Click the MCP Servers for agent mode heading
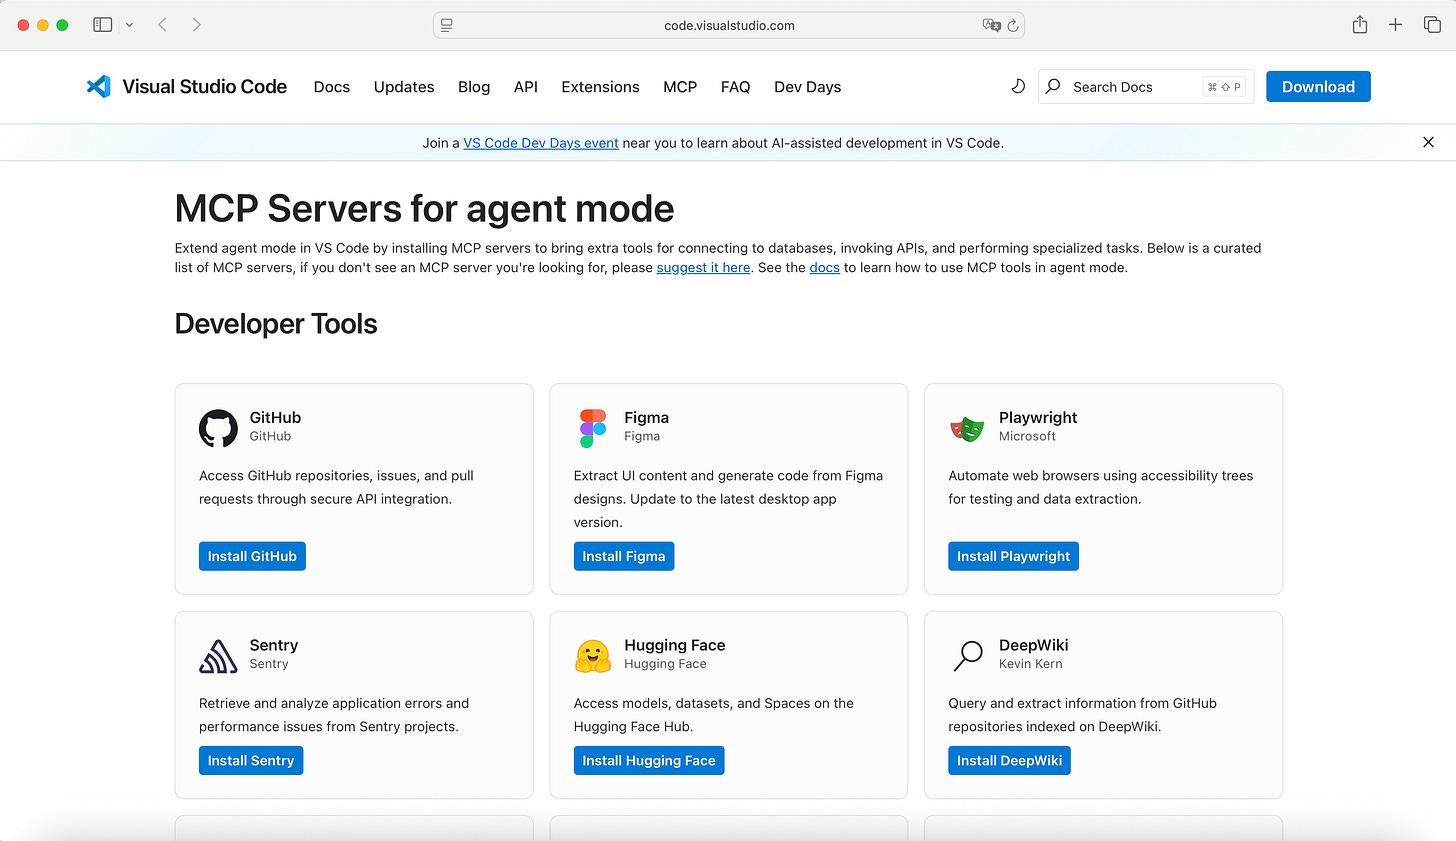 [x=424, y=209]
